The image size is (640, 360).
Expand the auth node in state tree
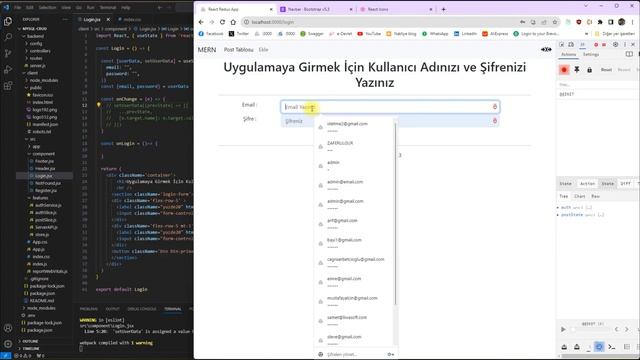pyautogui.click(x=558, y=208)
